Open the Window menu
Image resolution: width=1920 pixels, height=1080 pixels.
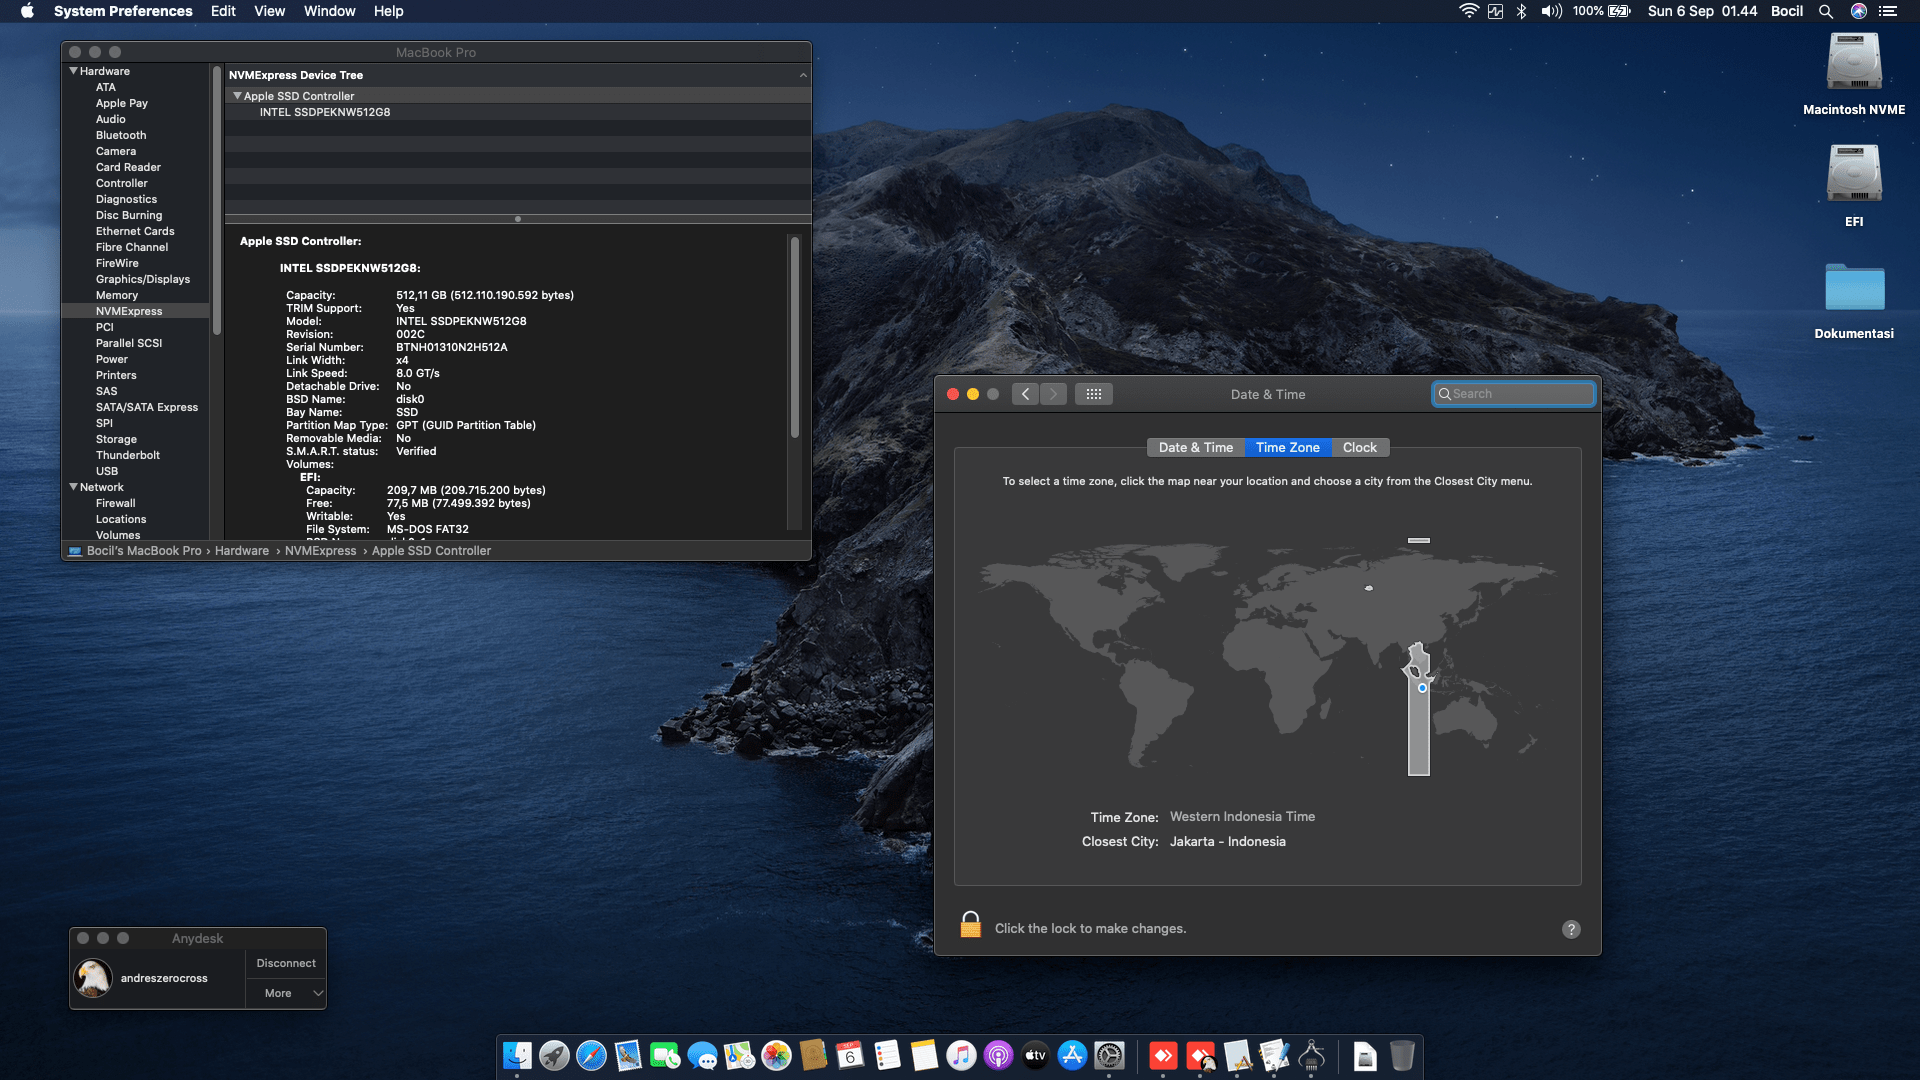coord(329,11)
